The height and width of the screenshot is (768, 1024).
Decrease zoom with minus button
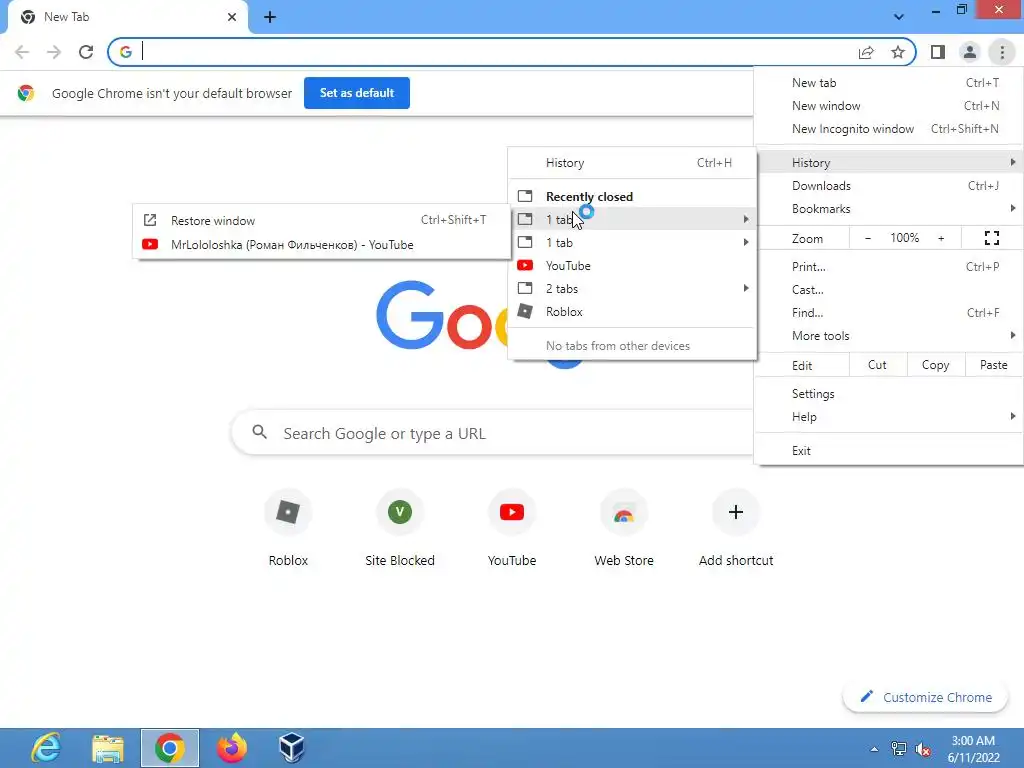pyautogui.click(x=867, y=238)
